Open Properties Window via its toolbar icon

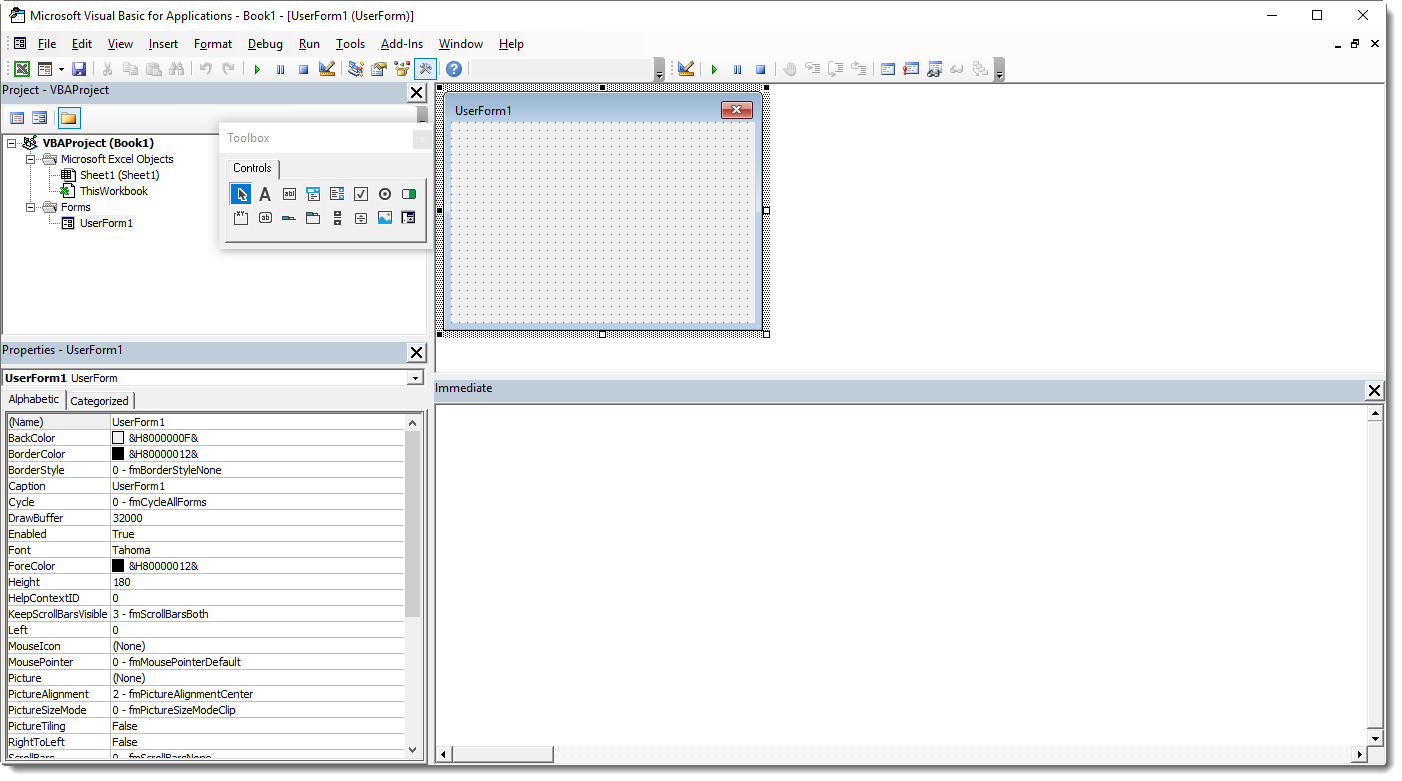379,69
